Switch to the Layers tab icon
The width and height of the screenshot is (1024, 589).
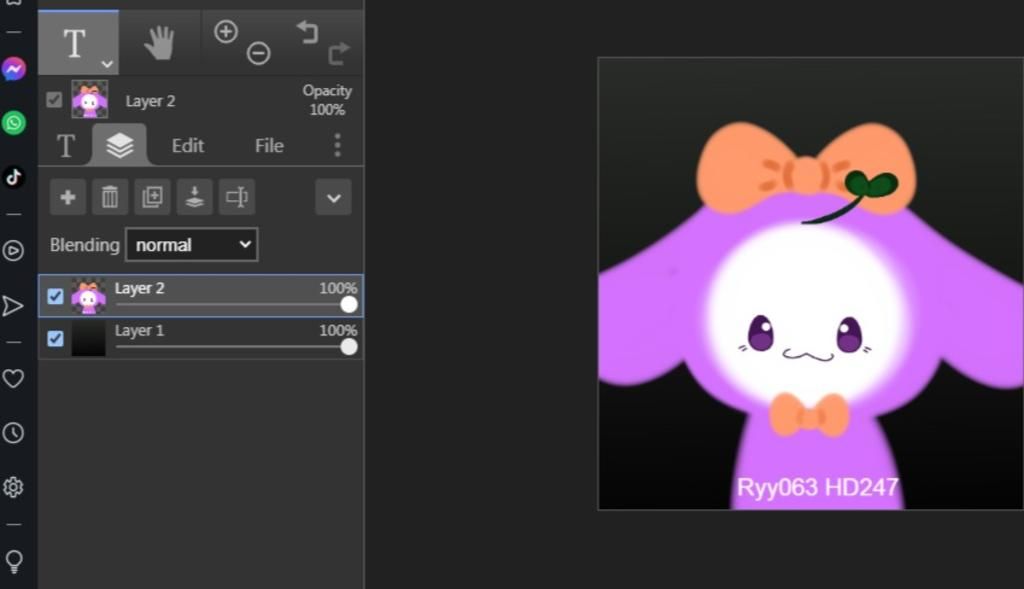(120, 145)
